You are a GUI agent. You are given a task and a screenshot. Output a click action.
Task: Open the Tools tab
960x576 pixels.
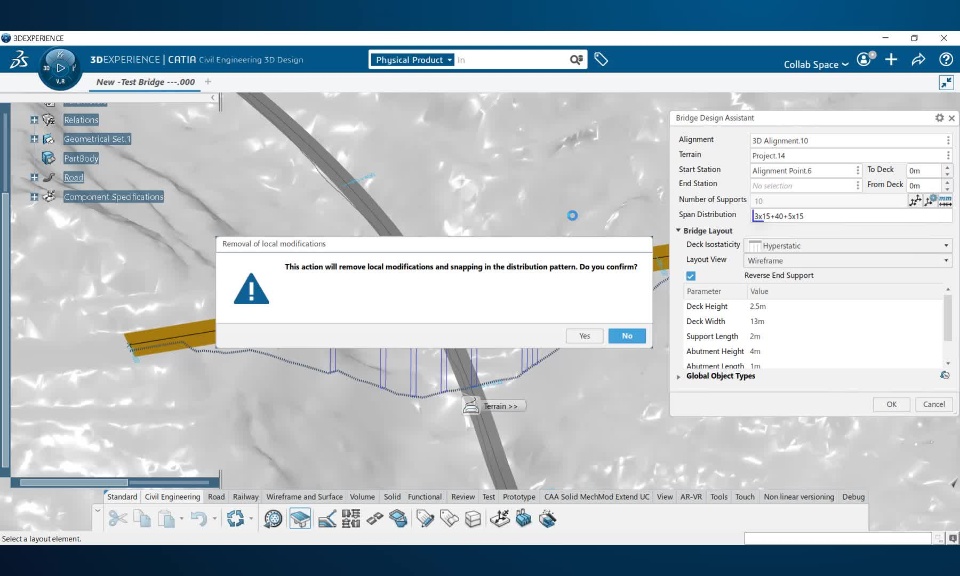pyautogui.click(x=719, y=496)
